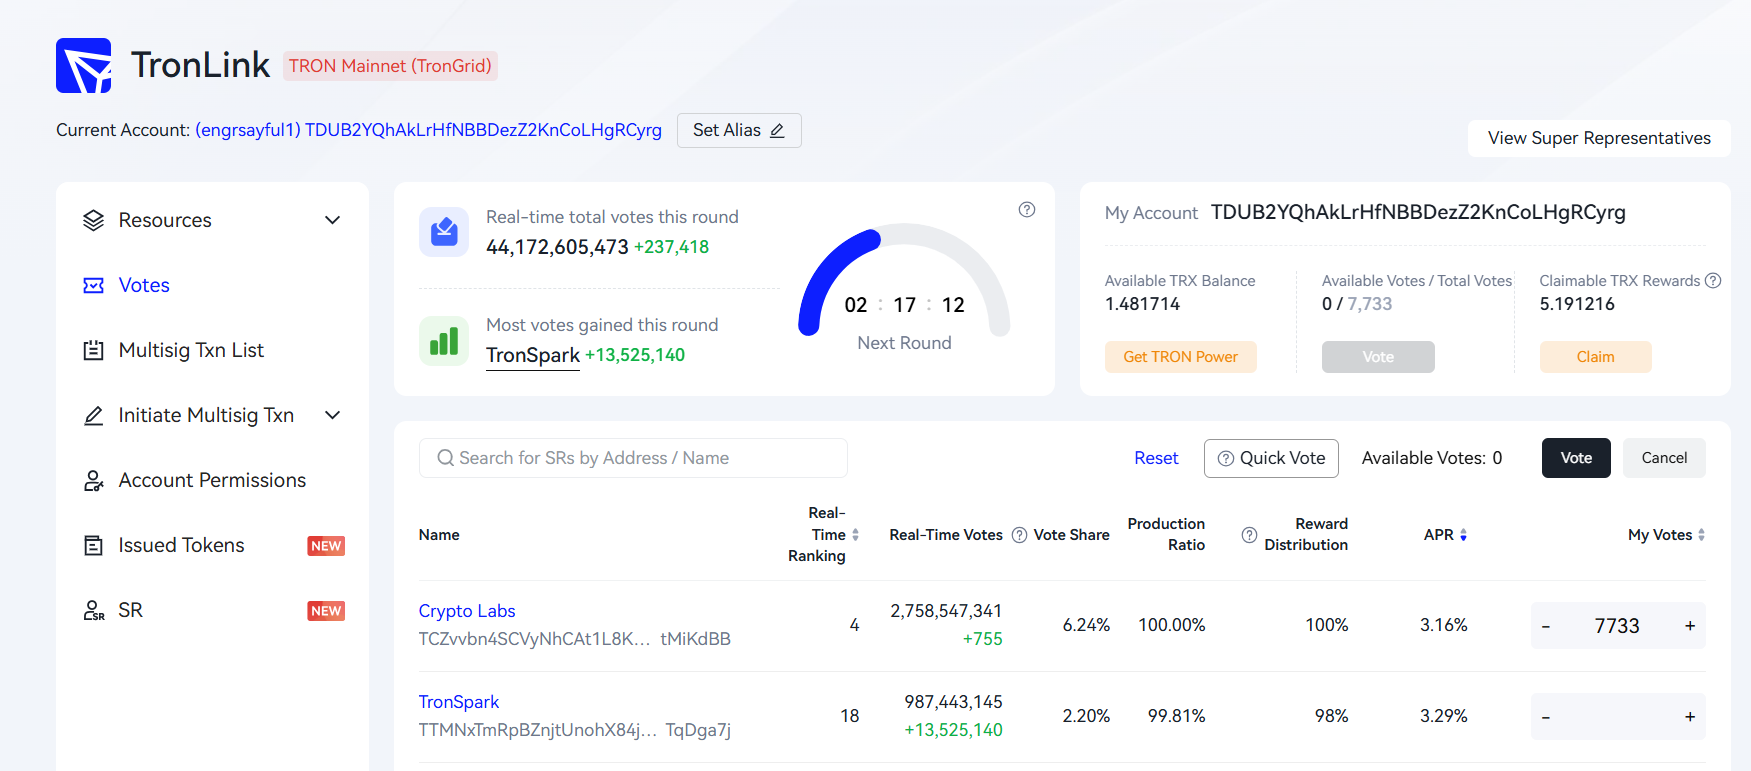Image resolution: width=1751 pixels, height=771 pixels.
Task: Click the pencil icon beside Set Alias
Action: (x=777, y=131)
